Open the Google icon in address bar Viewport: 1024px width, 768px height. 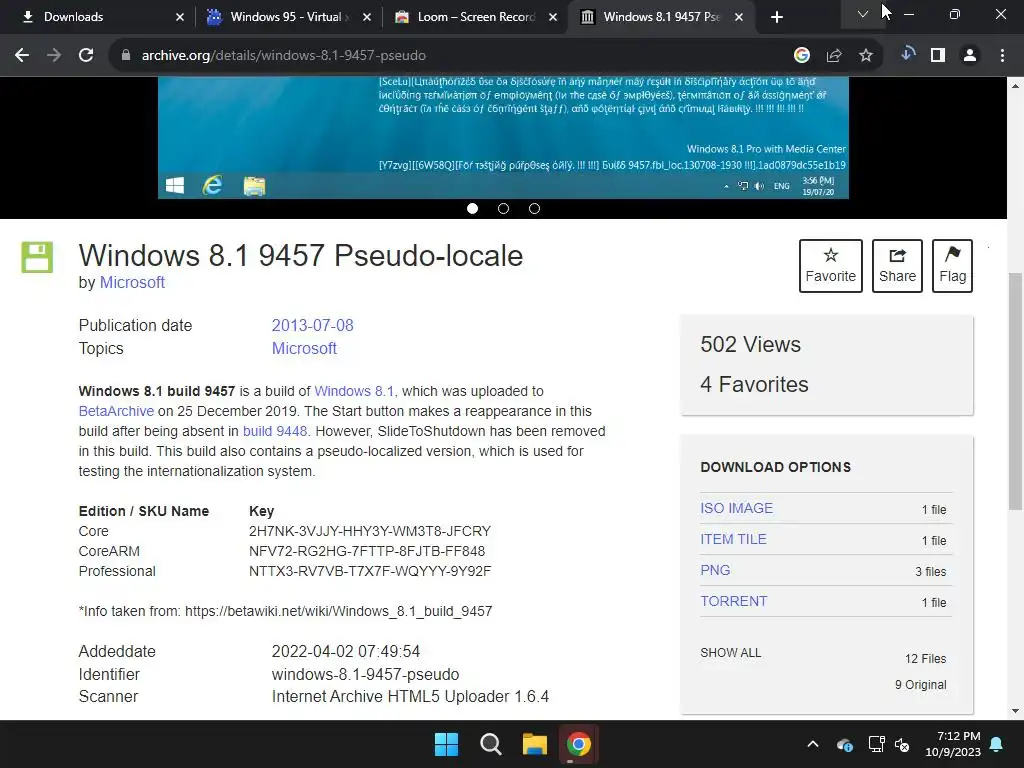point(802,56)
